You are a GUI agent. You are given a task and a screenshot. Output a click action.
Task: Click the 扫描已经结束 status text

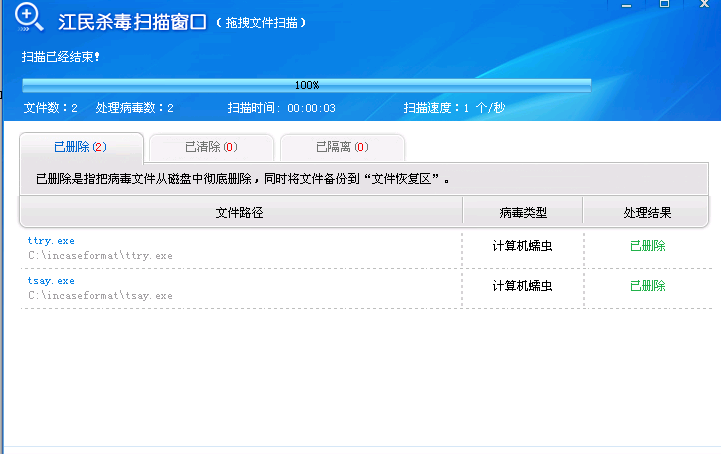point(60,57)
